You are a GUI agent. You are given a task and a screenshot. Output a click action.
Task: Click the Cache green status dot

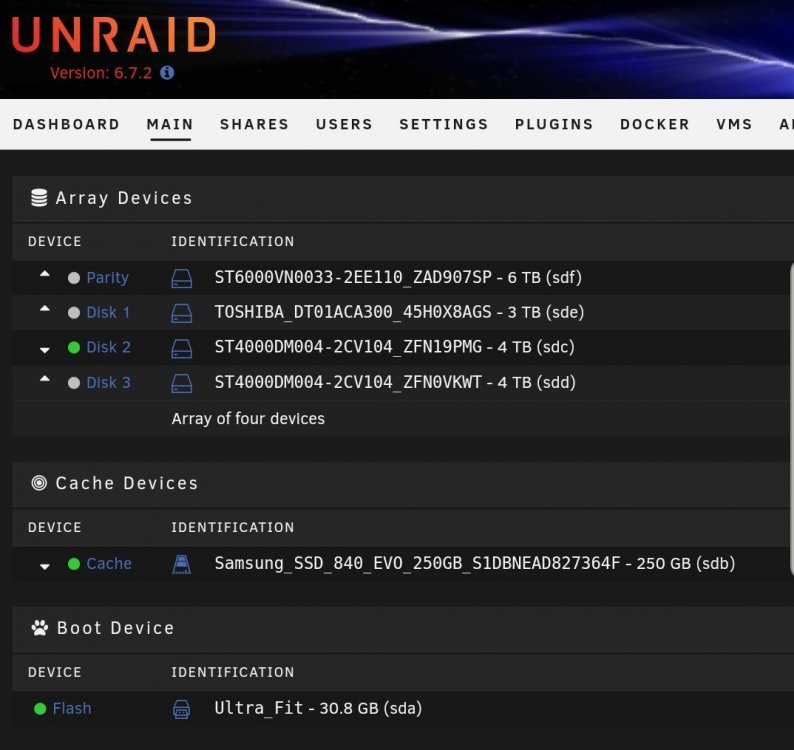(74, 564)
